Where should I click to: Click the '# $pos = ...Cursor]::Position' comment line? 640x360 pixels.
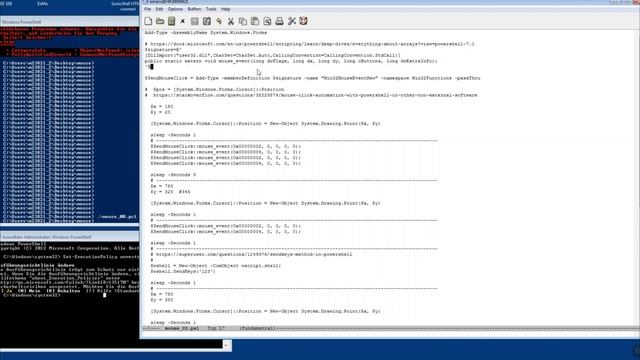click(x=214, y=89)
